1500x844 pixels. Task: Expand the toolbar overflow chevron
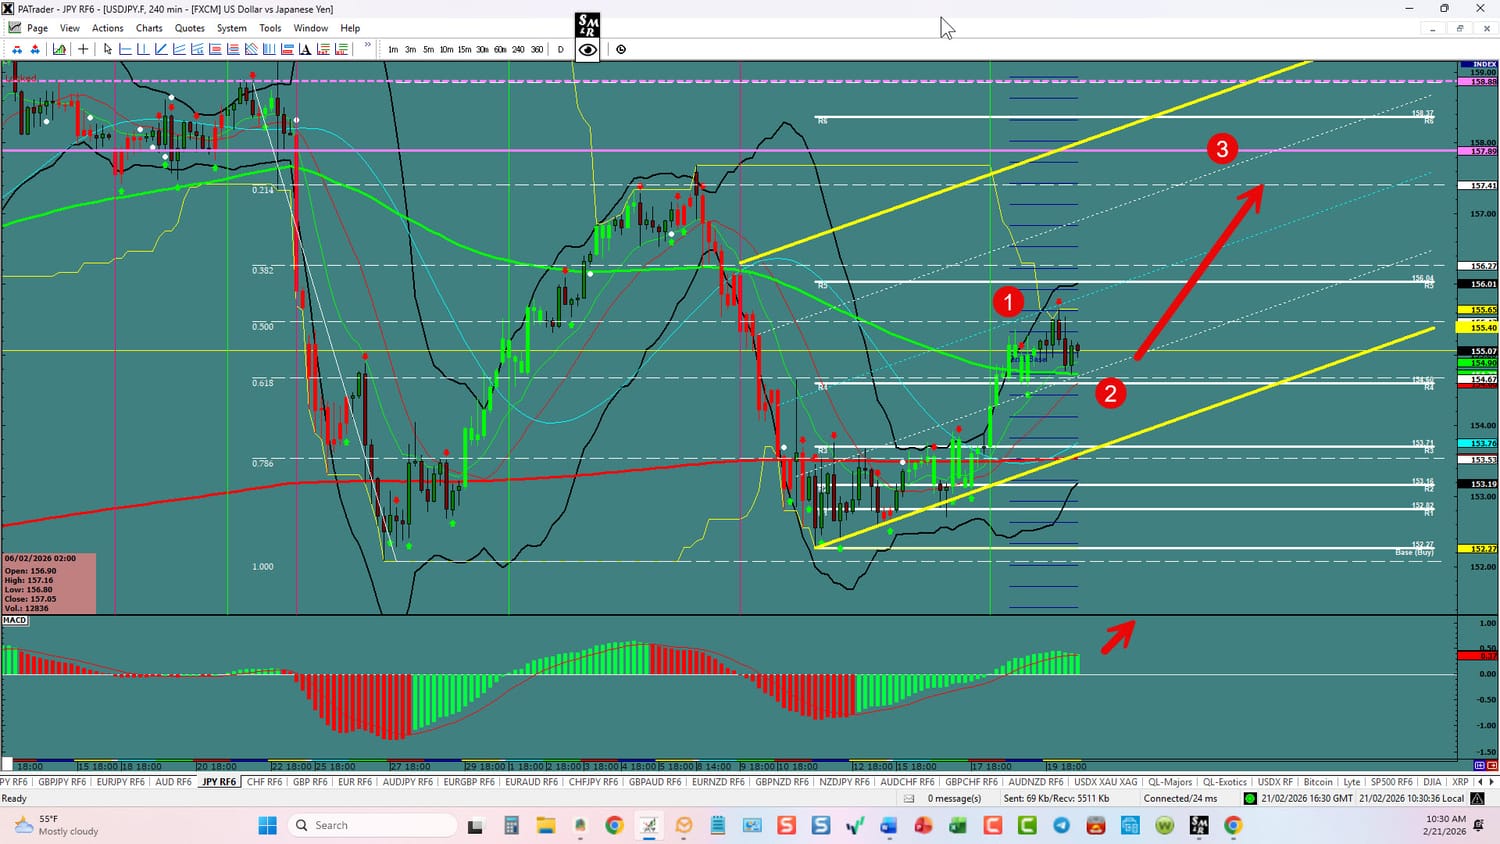tap(367, 46)
